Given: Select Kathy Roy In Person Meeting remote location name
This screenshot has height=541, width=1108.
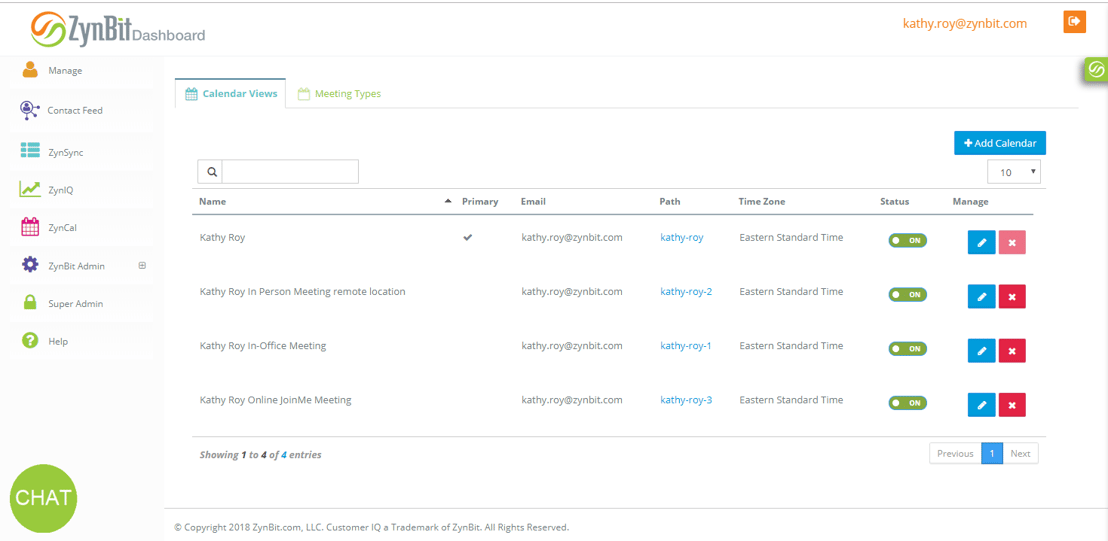Looking at the screenshot, I should pos(302,292).
